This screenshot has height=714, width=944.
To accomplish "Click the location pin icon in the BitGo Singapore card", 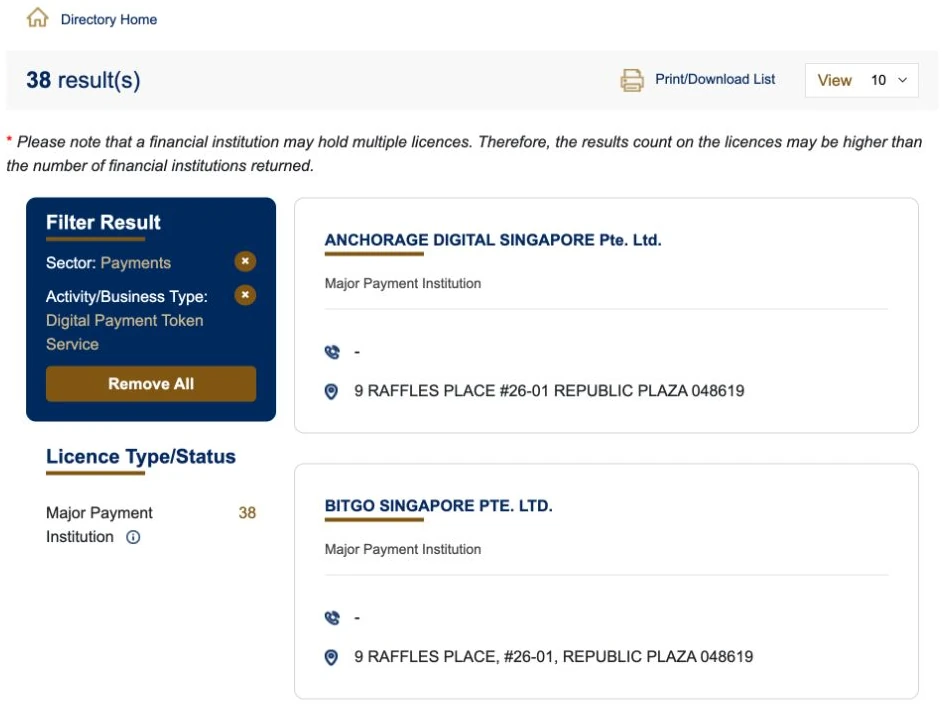I will (x=331, y=657).
